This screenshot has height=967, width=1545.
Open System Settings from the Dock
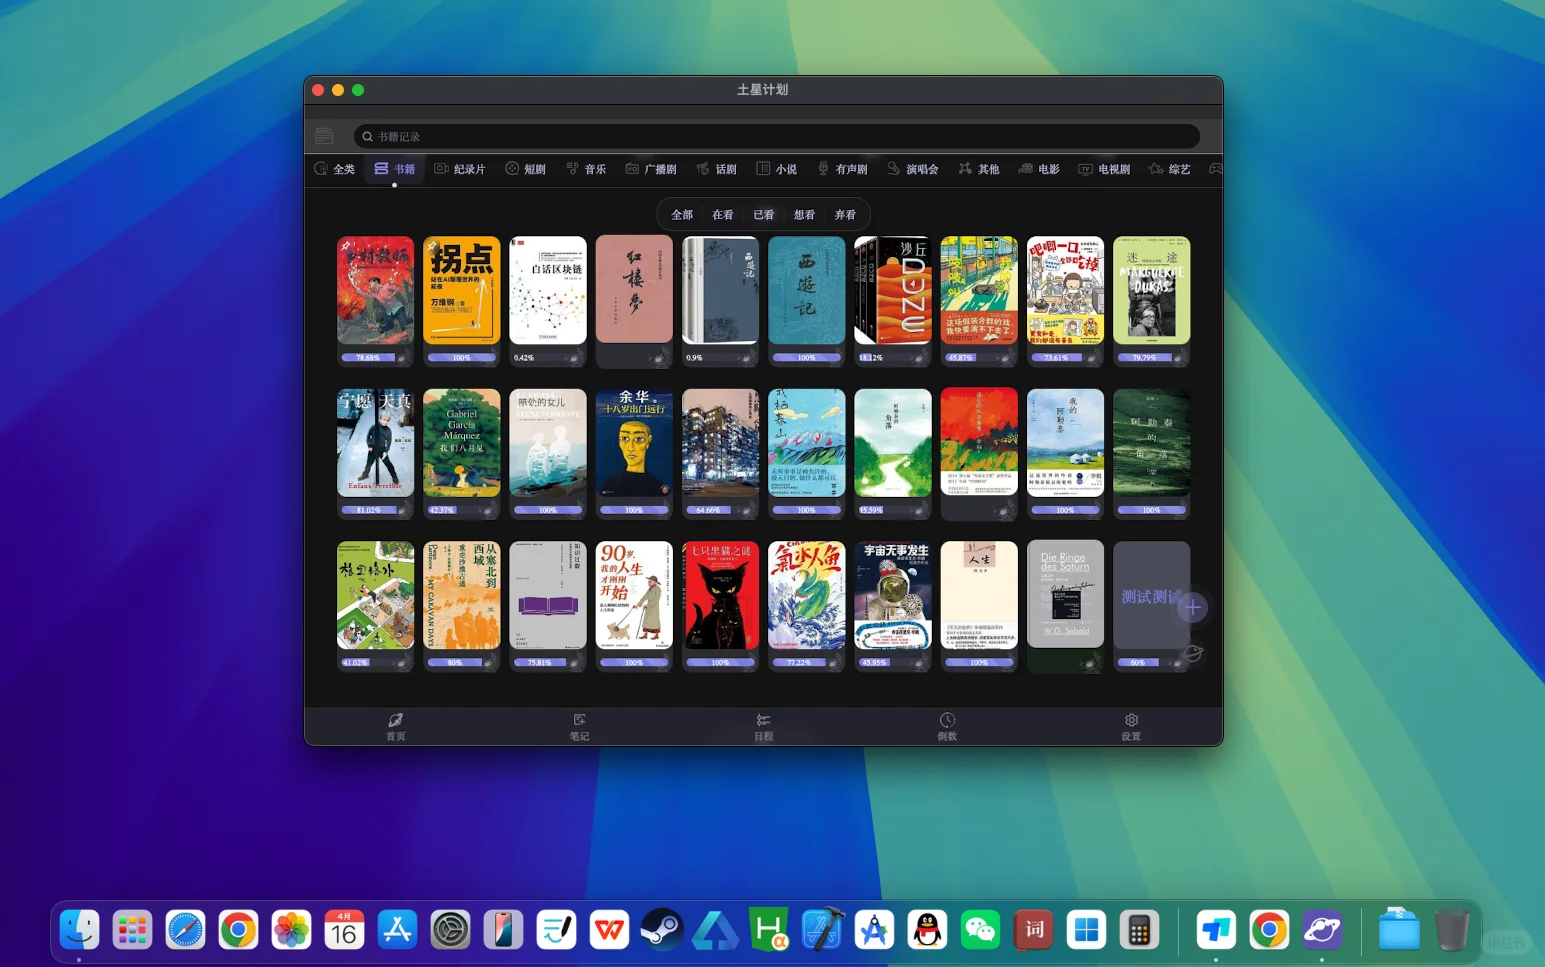pos(450,930)
